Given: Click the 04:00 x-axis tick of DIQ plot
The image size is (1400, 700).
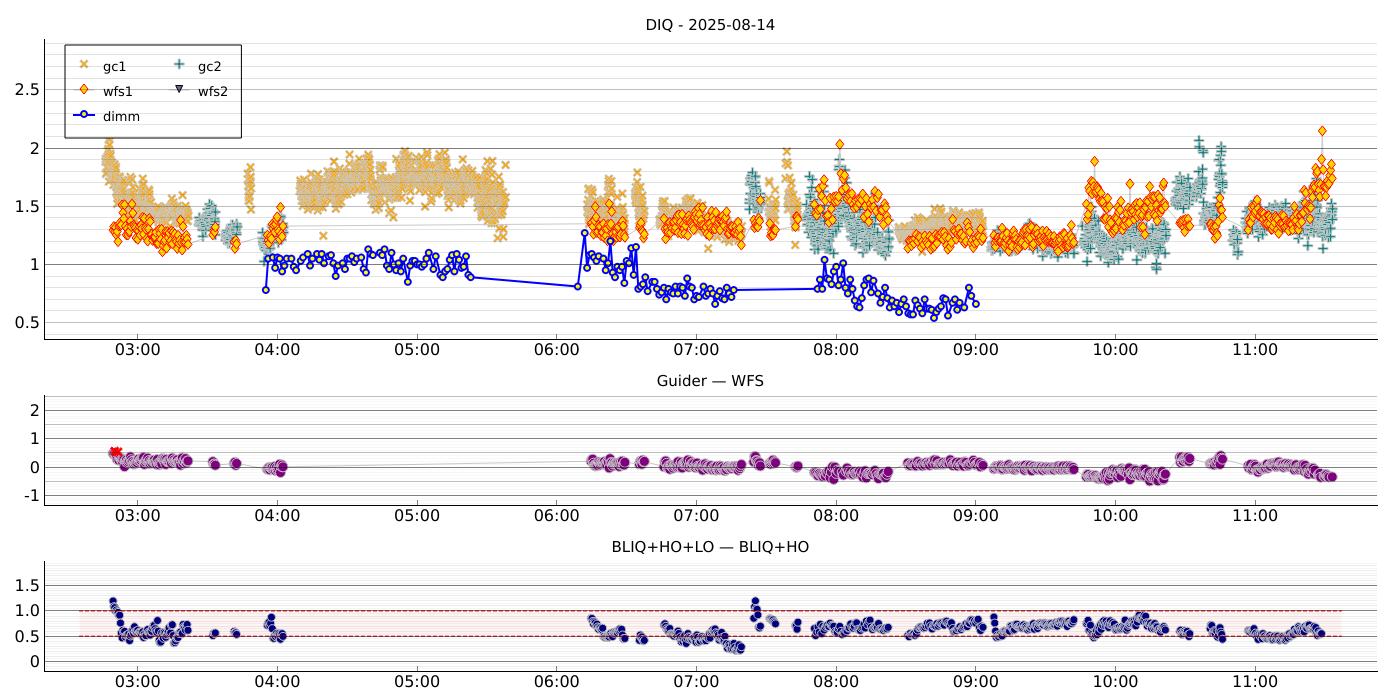Looking at the screenshot, I should (277, 350).
